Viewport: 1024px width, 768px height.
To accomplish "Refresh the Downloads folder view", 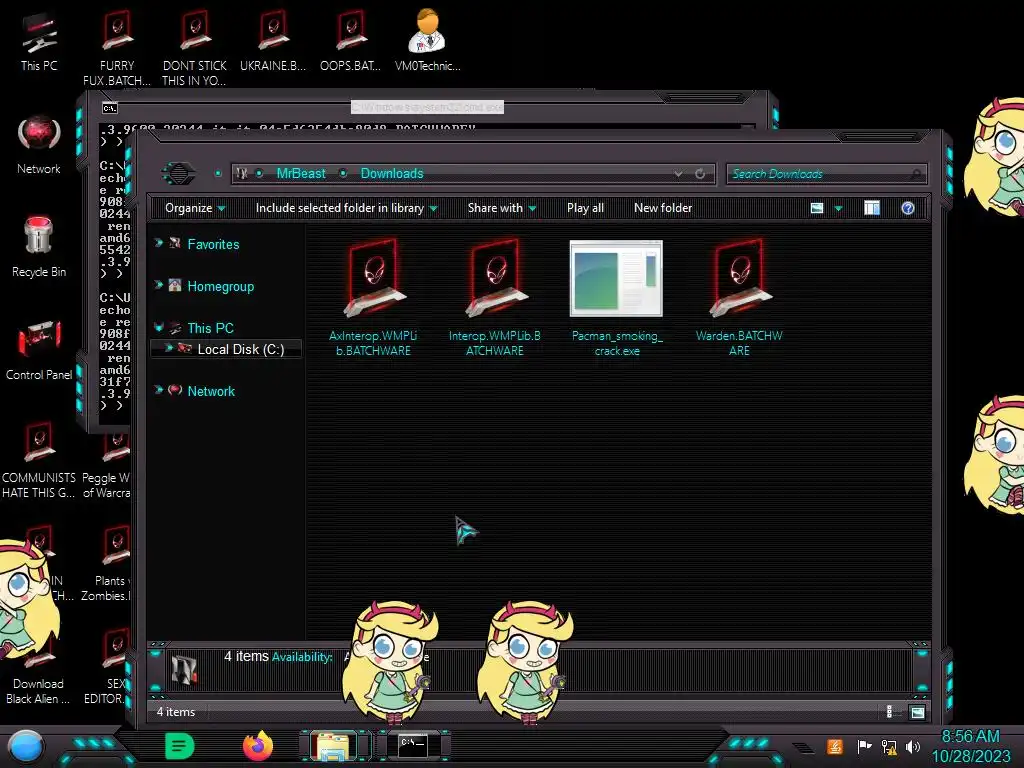I will pyautogui.click(x=700, y=174).
